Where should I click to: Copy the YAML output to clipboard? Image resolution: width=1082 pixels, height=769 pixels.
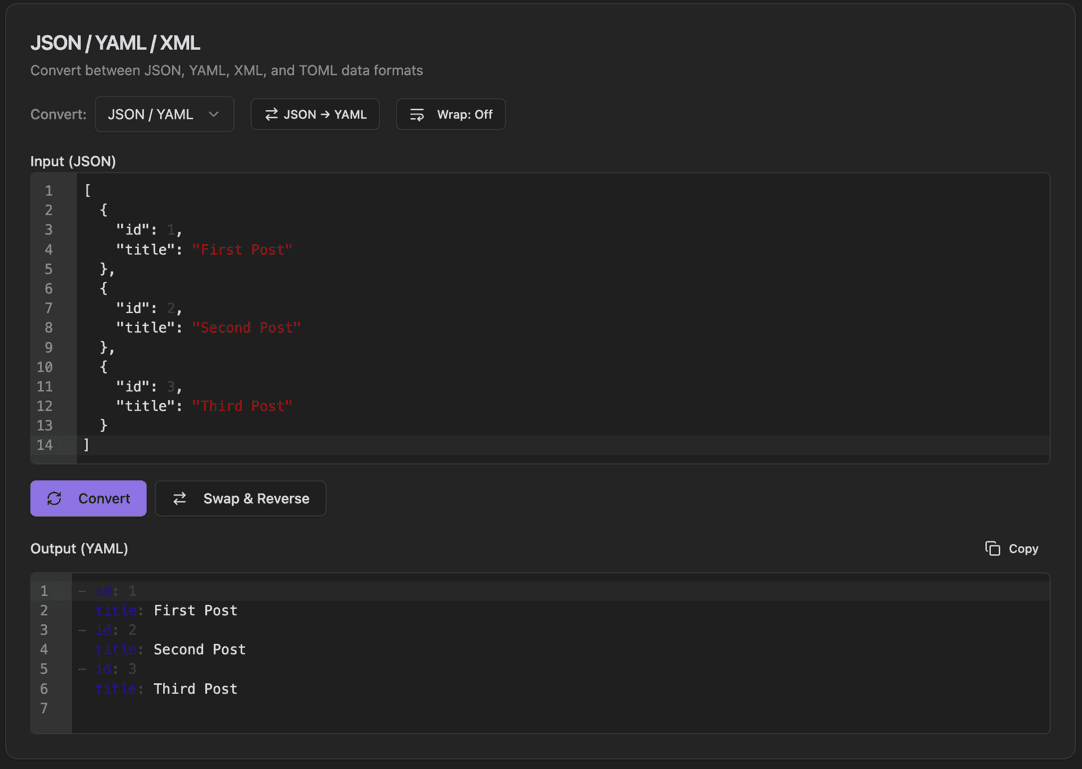point(1011,548)
